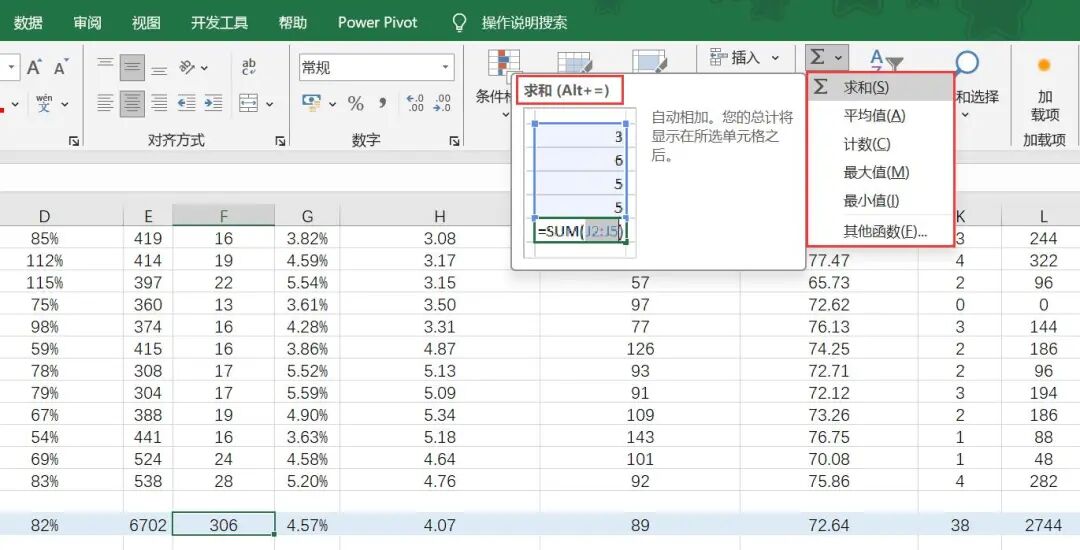Viewport: 1080px width, 550px height.
Task: Click the 操作说明搜索 search box
Action: click(524, 23)
